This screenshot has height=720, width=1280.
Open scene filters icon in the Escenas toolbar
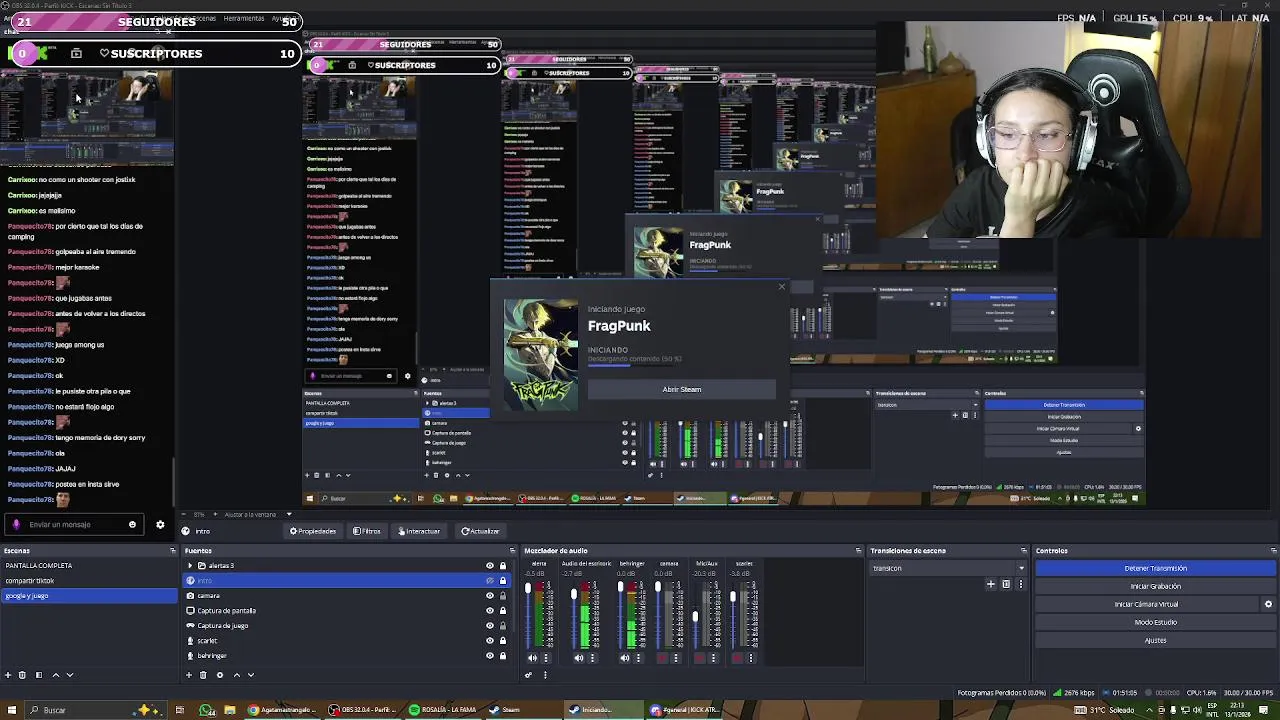39,675
